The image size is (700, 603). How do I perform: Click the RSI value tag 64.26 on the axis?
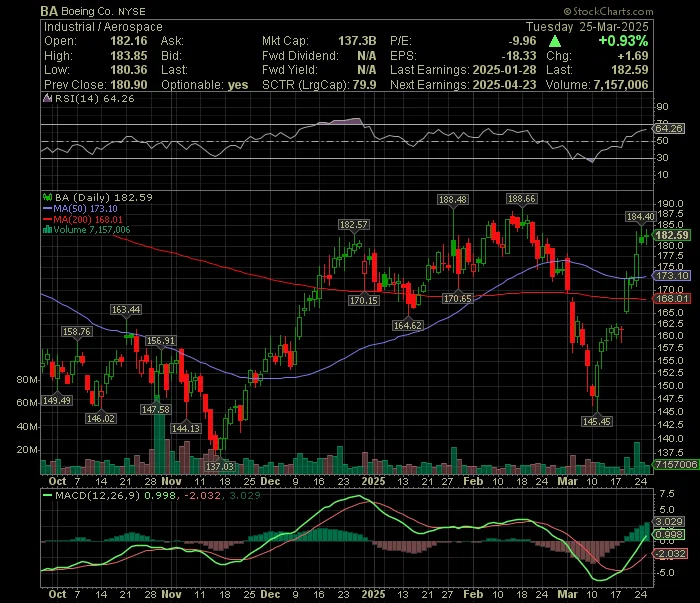(x=668, y=129)
